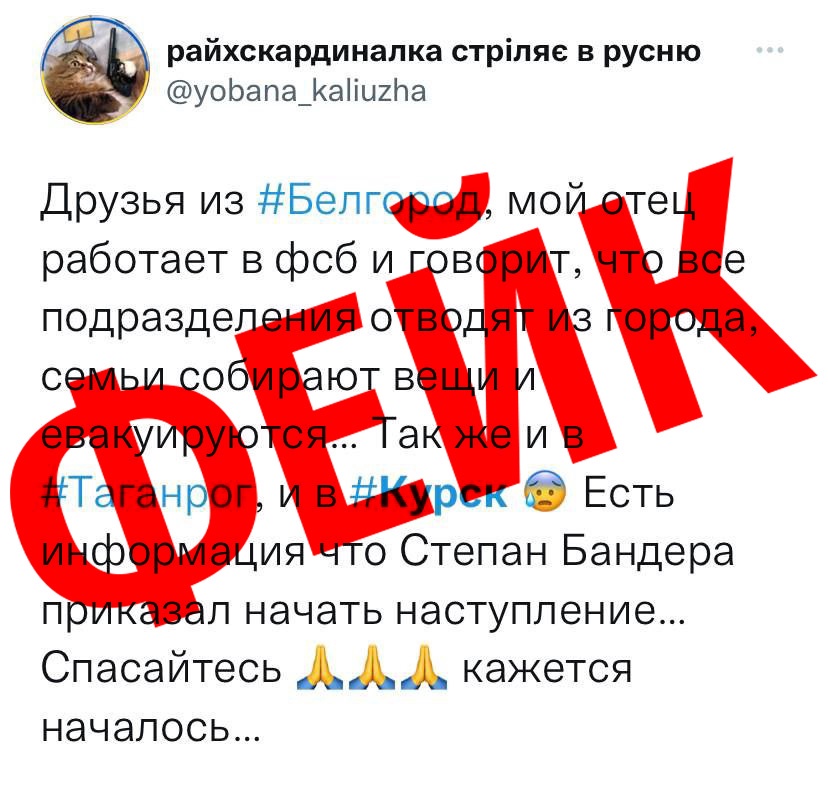Viewport: 828px width, 785px height.
Task: Click the fearful sweating face emoji
Action: (544, 491)
